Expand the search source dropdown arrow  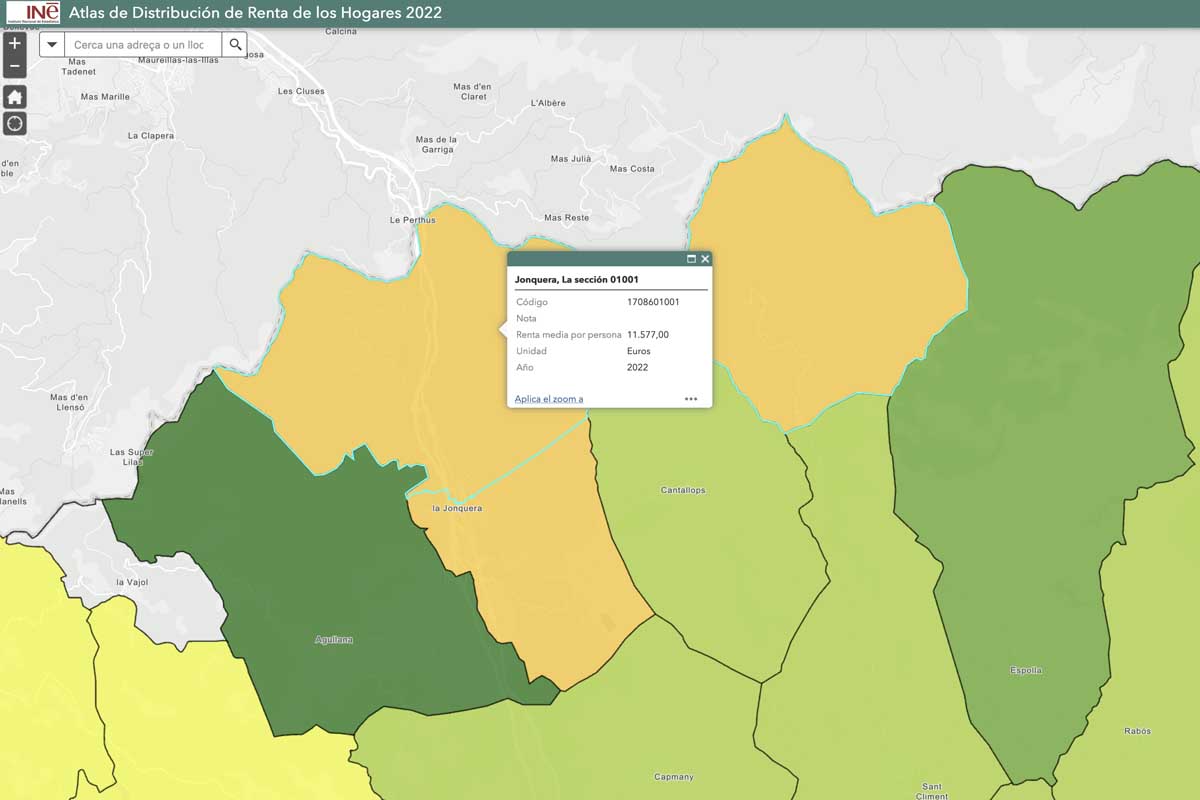[x=52, y=45]
